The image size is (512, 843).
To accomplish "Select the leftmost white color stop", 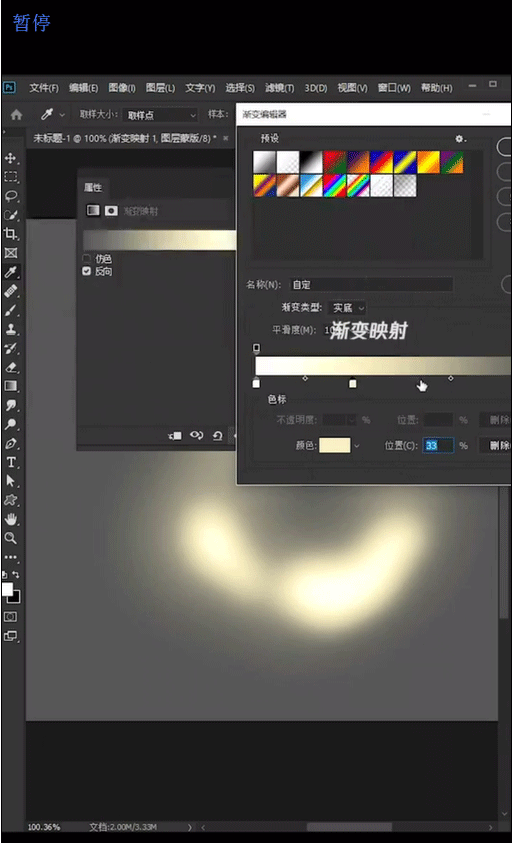I will [x=256, y=383].
